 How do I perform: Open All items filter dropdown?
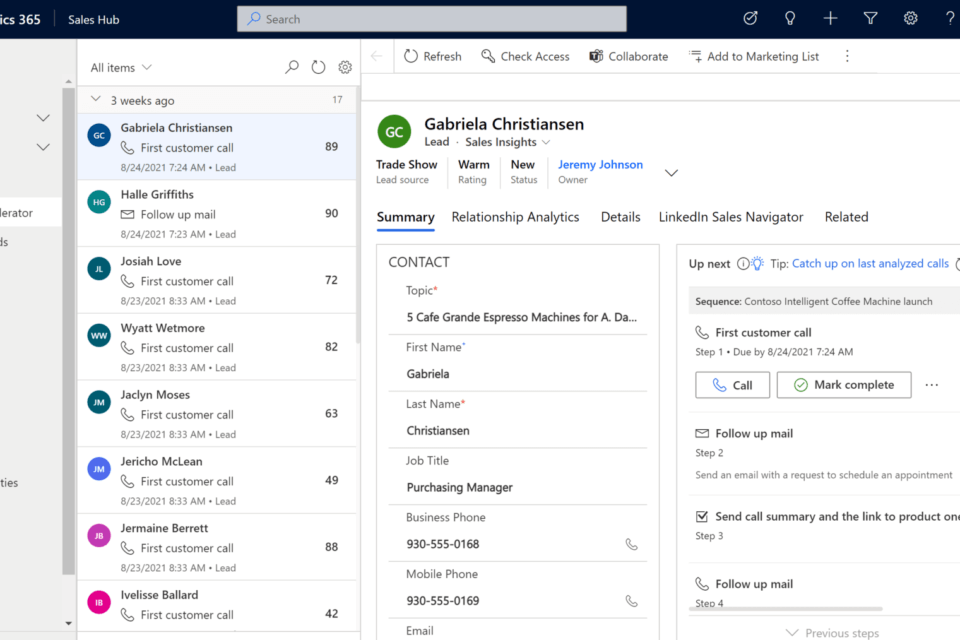[x=121, y=68]
